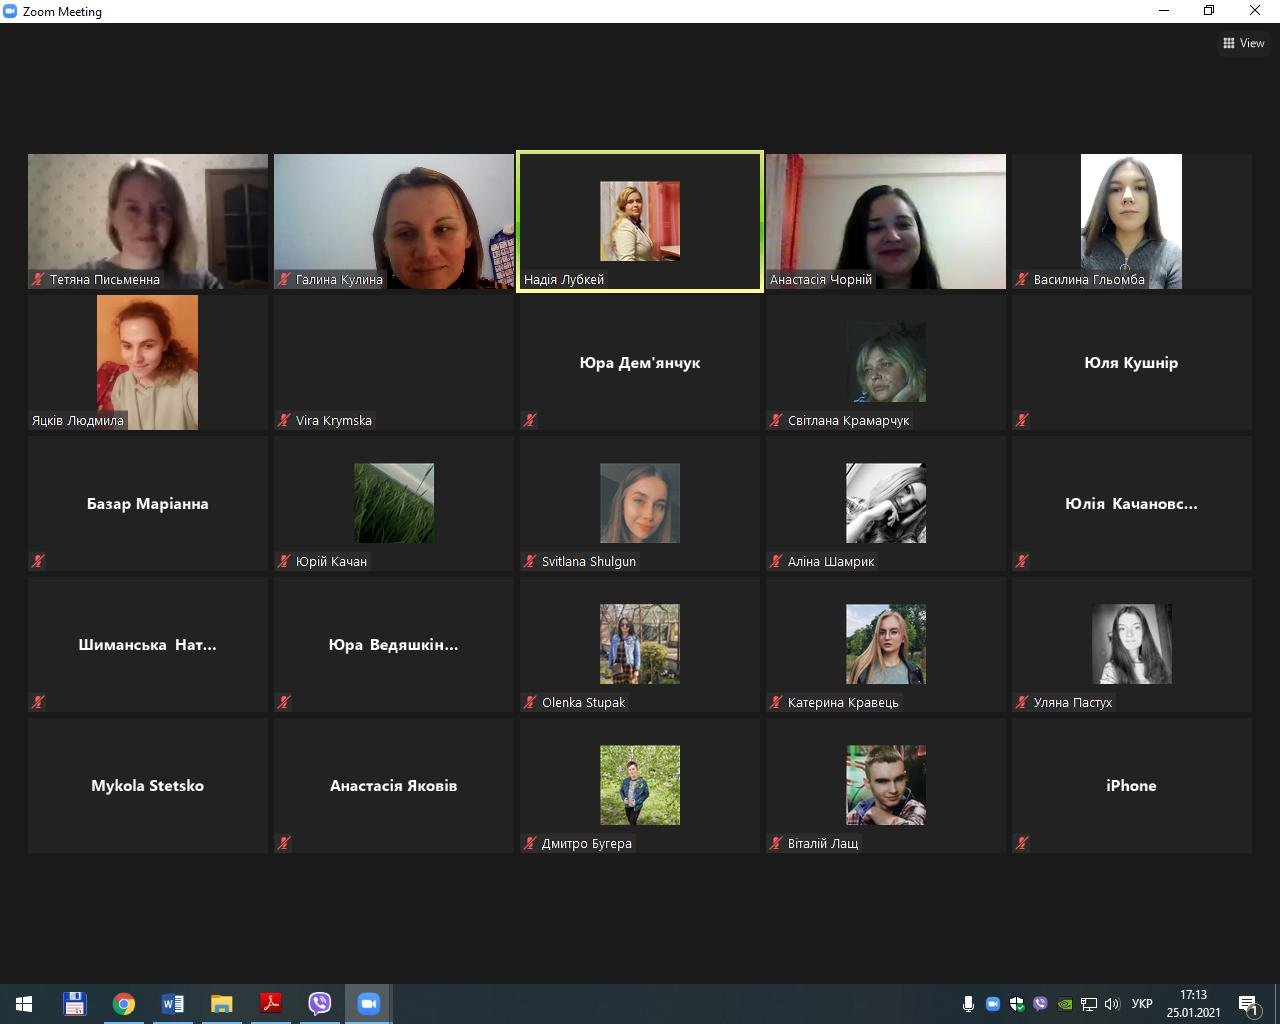
Task: Click the name label Olenka Stupak
Action: click(583, 702)
